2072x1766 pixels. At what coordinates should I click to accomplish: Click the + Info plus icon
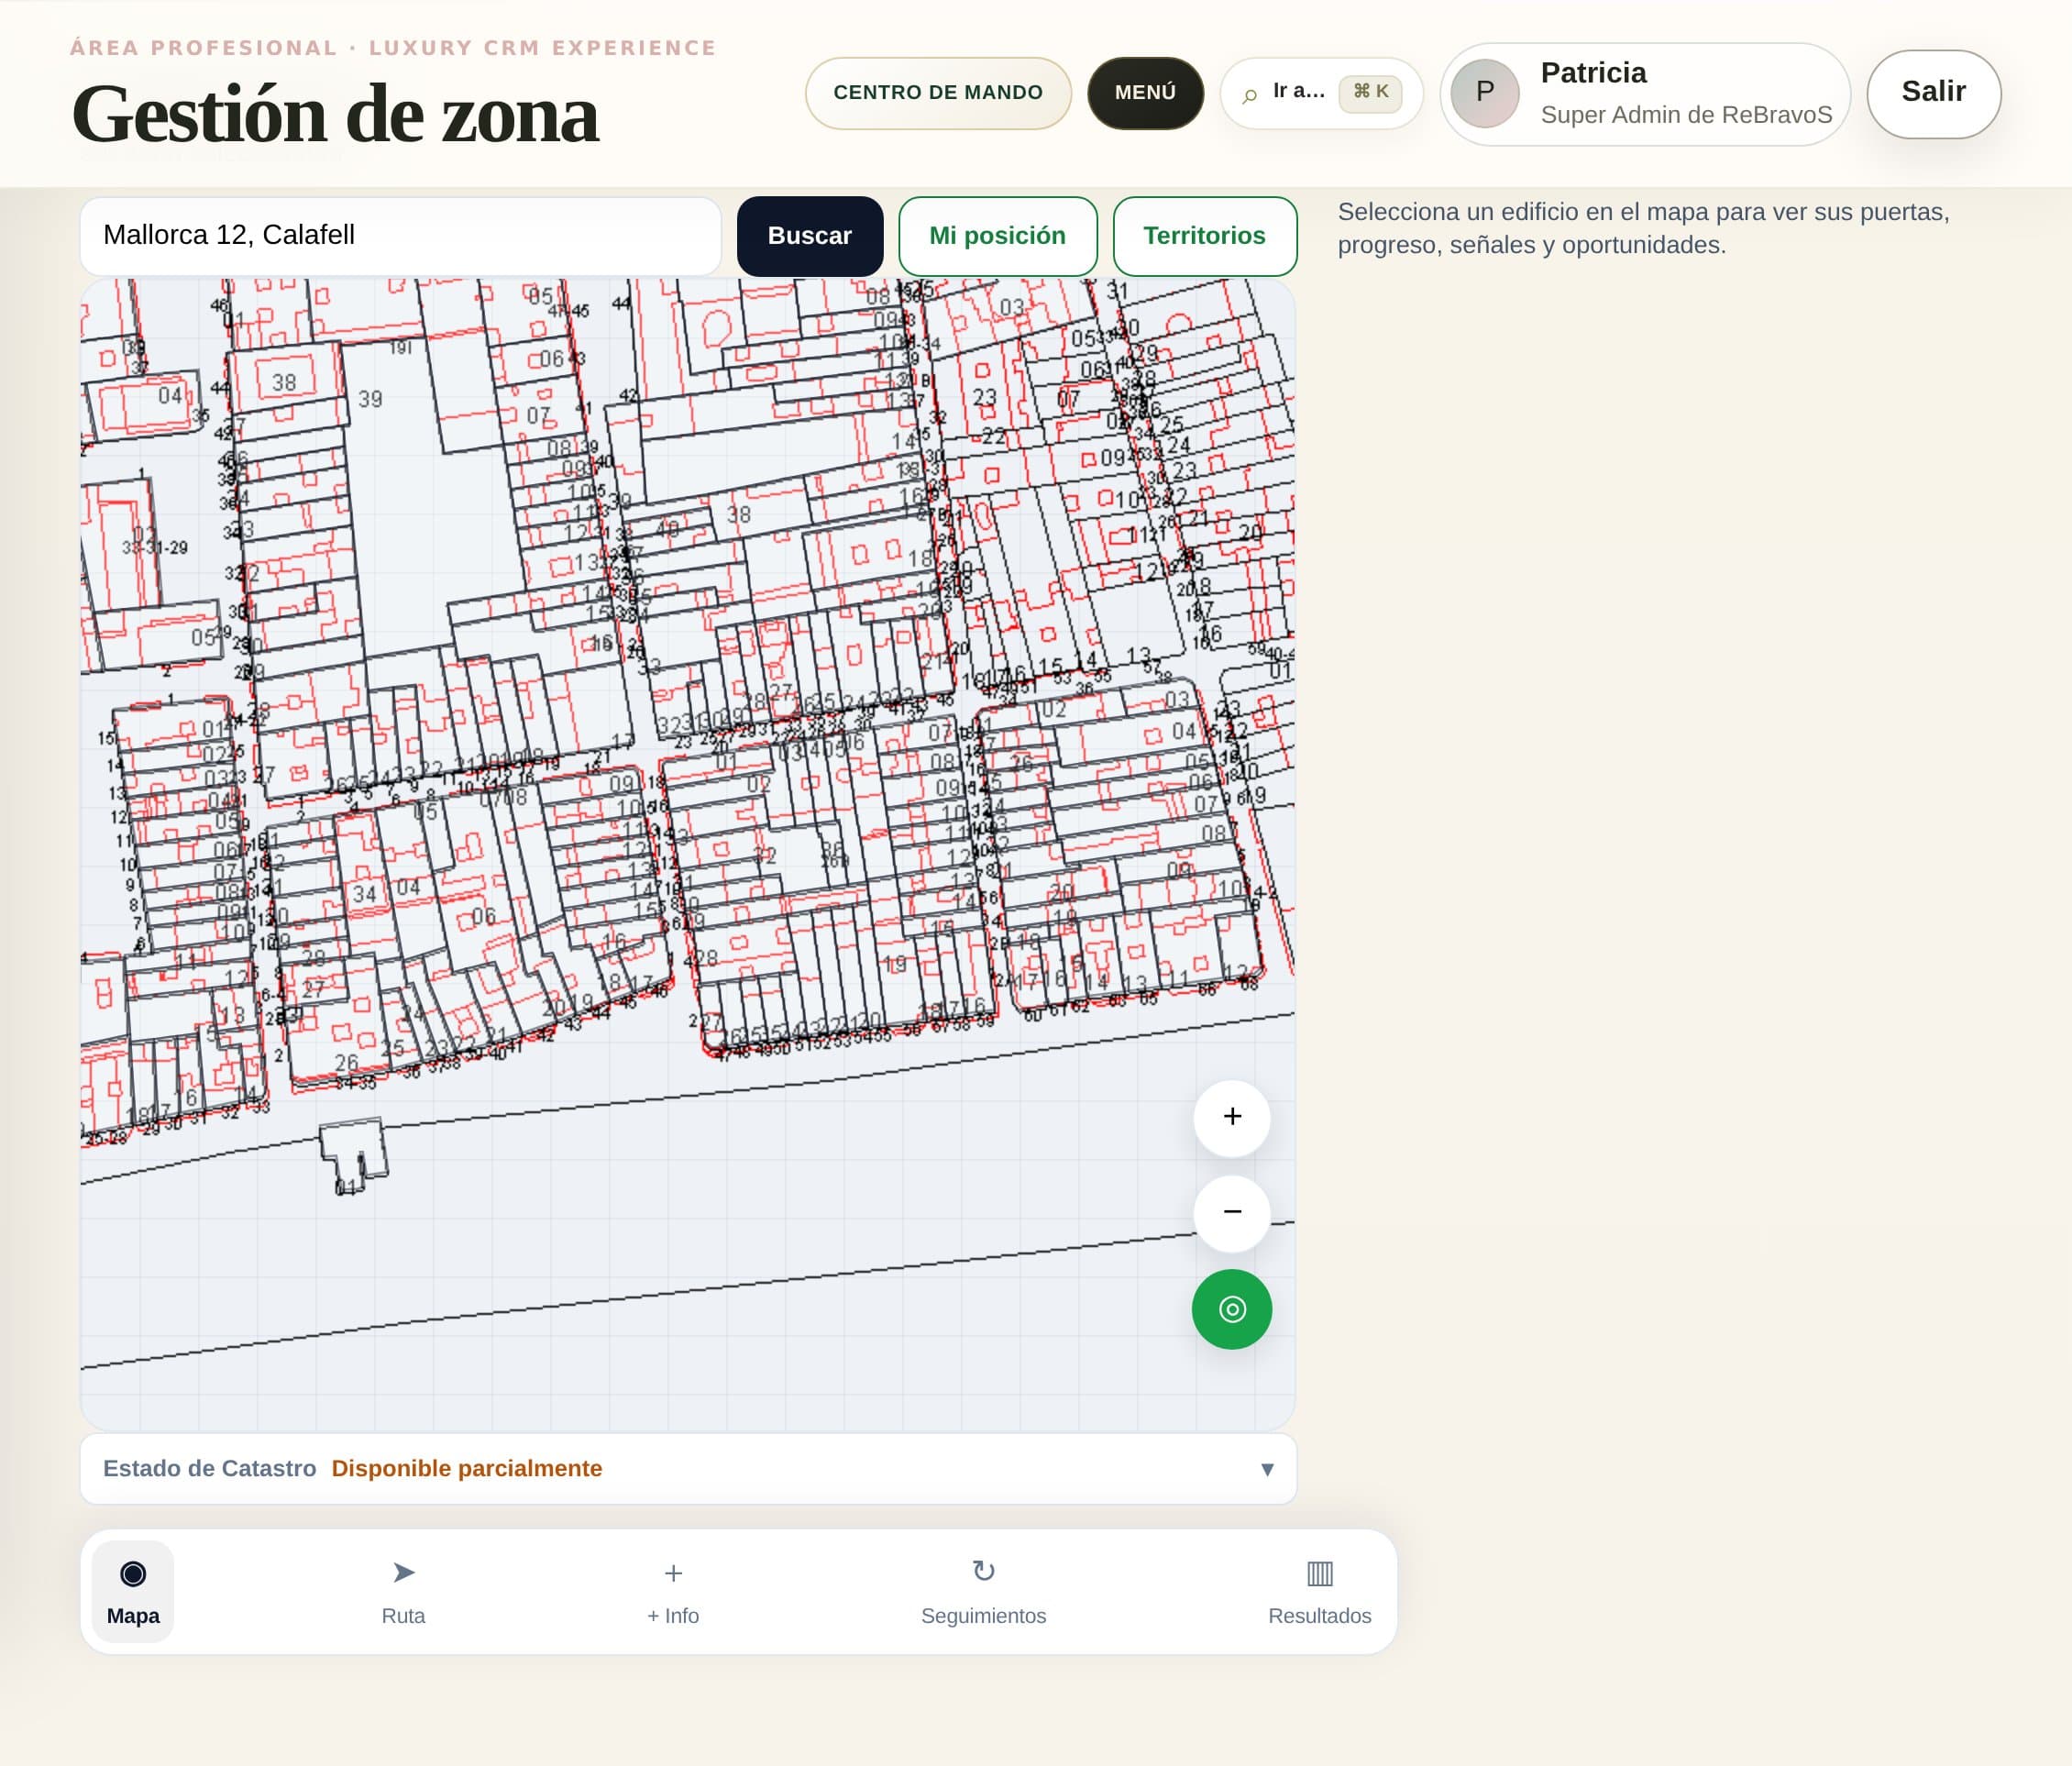(673, 1573)
